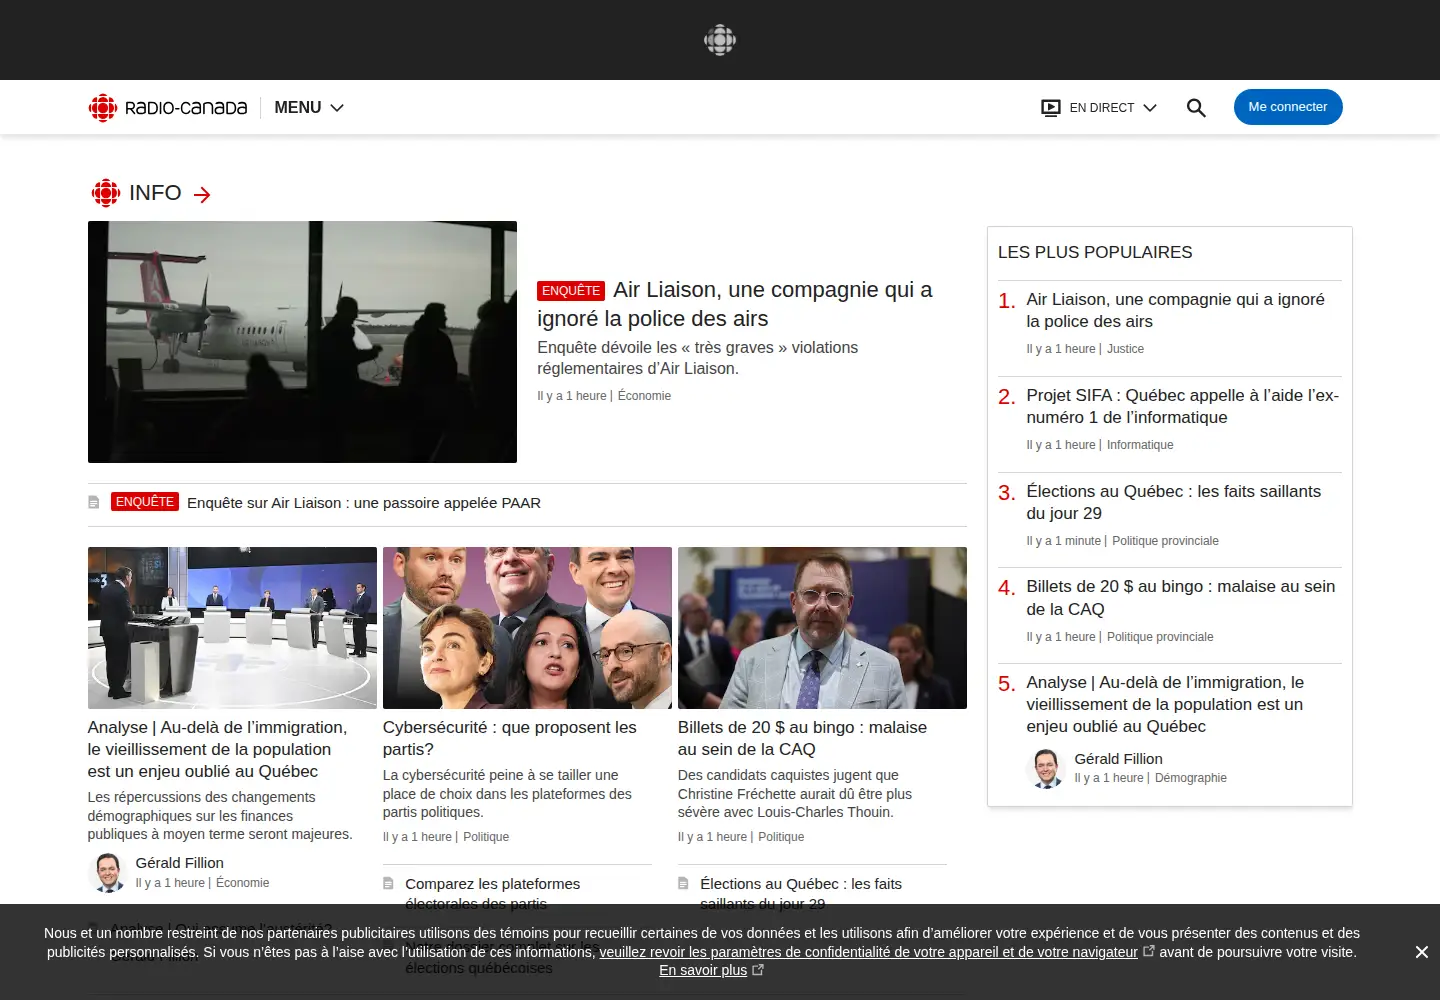This screenshot has width=1440, height=1000.
Task: Open Enquête sur Air Liaison passoire PAAR link
Action: (364, 503)
